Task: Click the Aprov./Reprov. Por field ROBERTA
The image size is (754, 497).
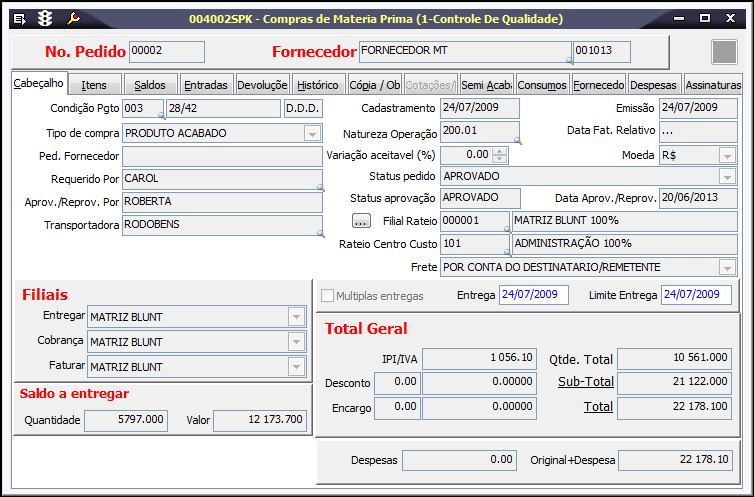Action: (x=222, y=202)
